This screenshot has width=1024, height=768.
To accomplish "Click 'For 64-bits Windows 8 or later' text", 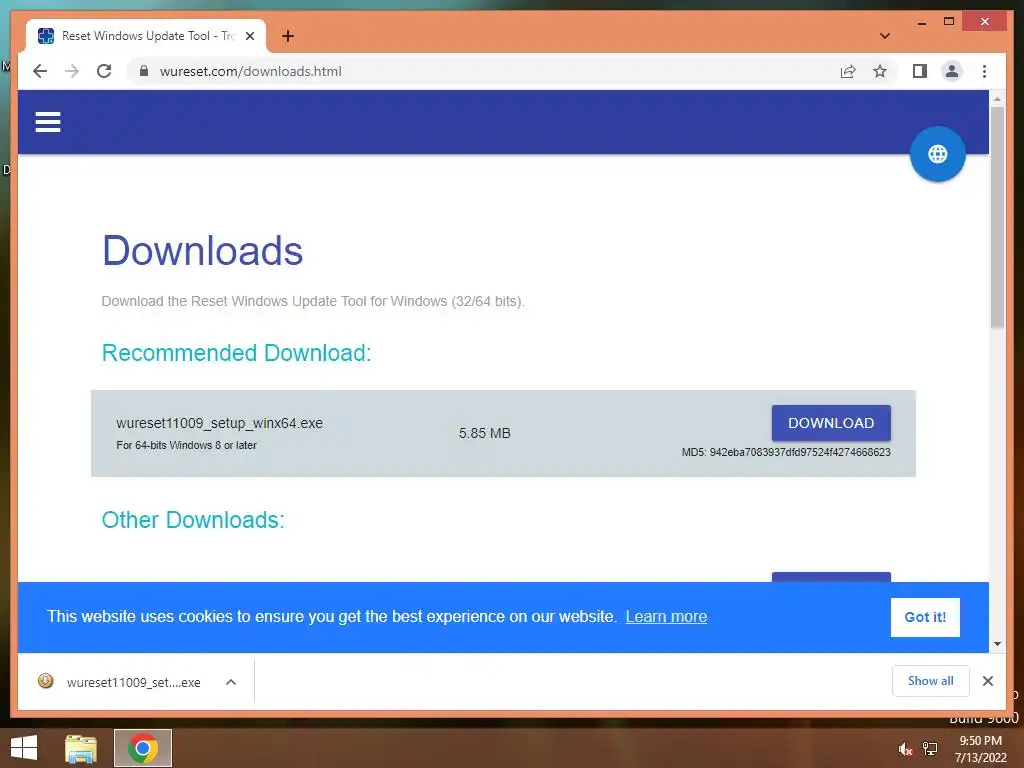I will 186,445.
